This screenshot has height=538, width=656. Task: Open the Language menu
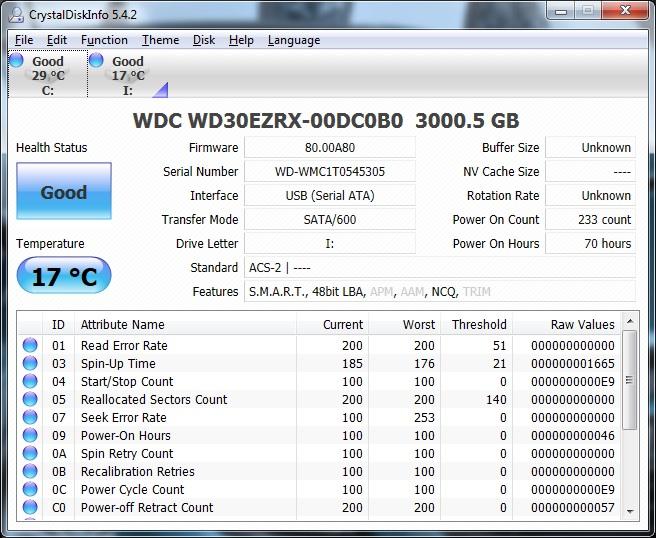pyautogui.click(x=294, y=40)
